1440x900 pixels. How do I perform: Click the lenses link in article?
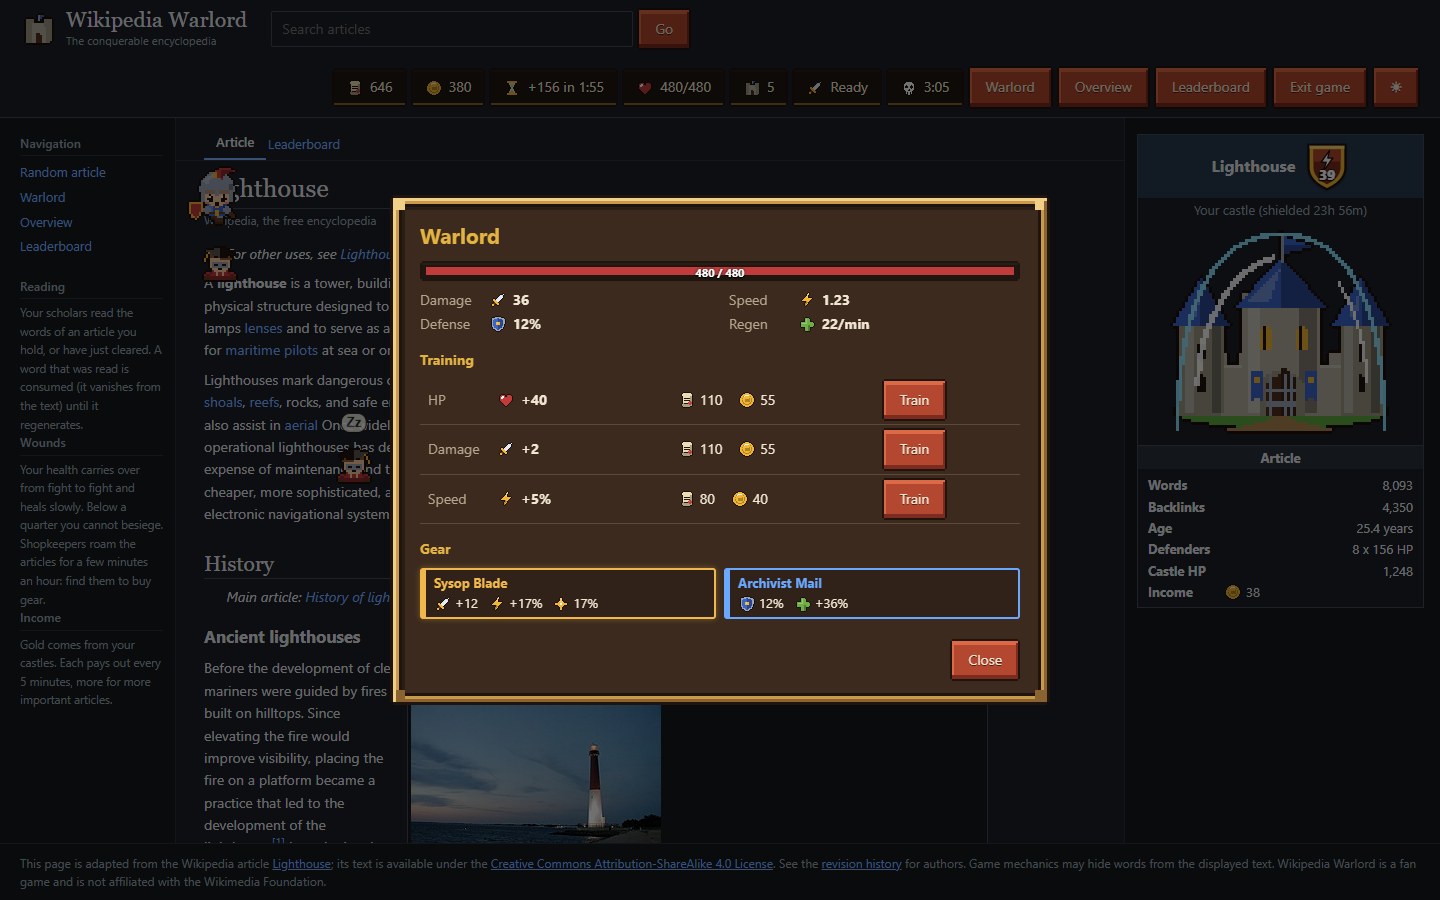pyautogui.click(x=264, y=328)
